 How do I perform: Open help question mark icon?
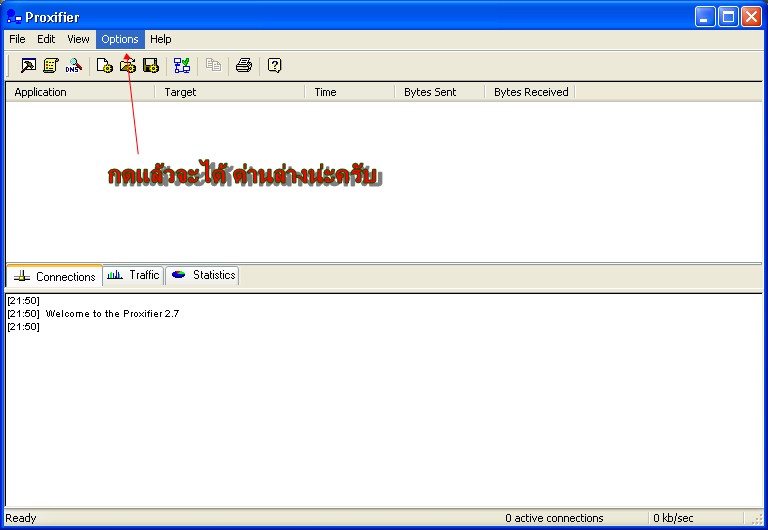pos(275,65)
